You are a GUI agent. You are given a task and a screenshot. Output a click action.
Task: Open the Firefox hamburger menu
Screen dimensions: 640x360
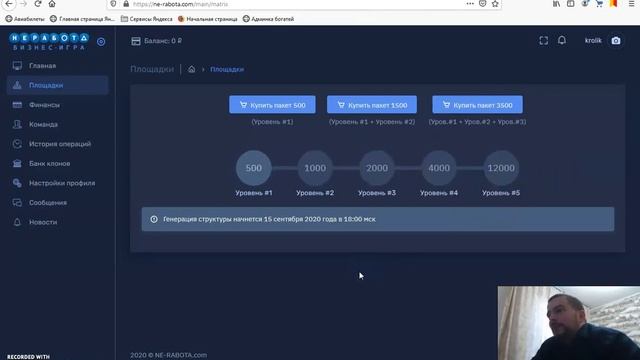click(x=631, y=4)
